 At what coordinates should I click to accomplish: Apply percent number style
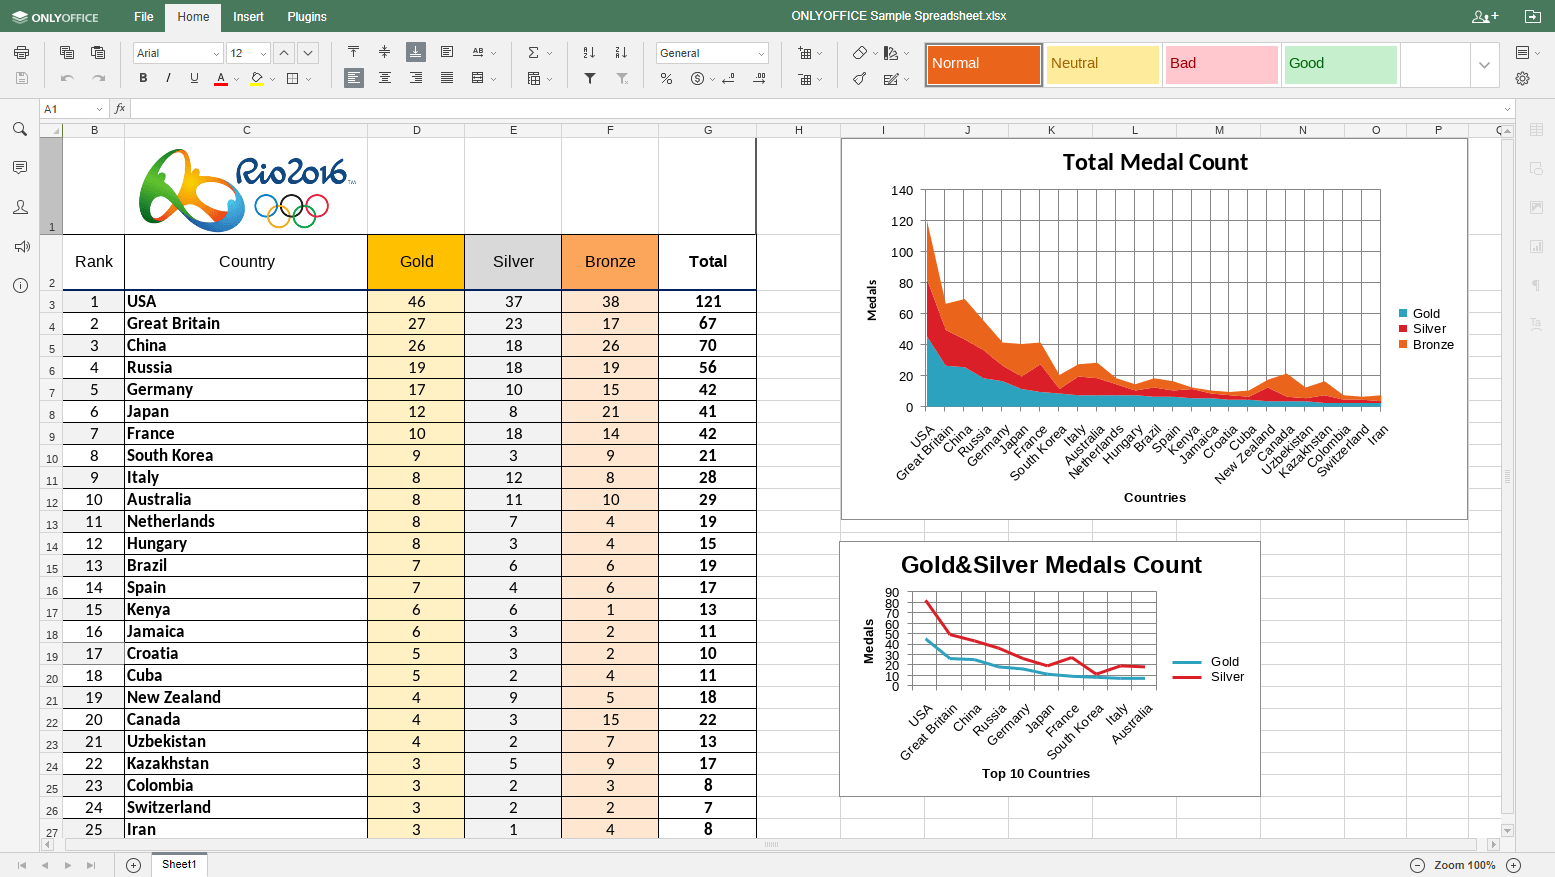tap(666, 78)
